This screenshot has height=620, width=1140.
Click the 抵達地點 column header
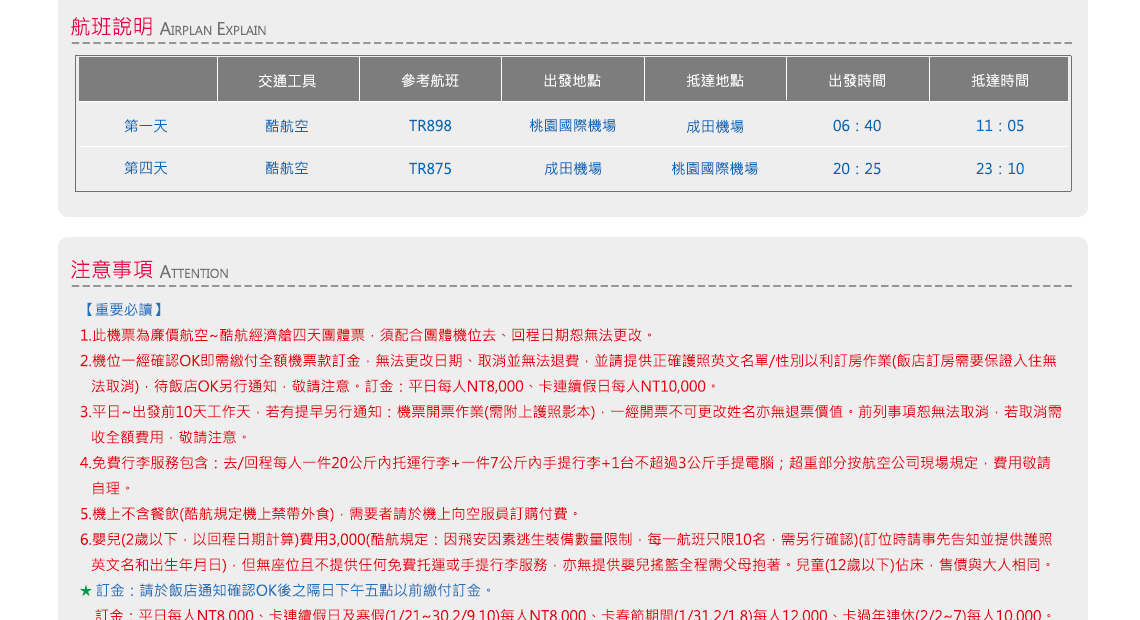pyautogui.click(x=715, y=81)
